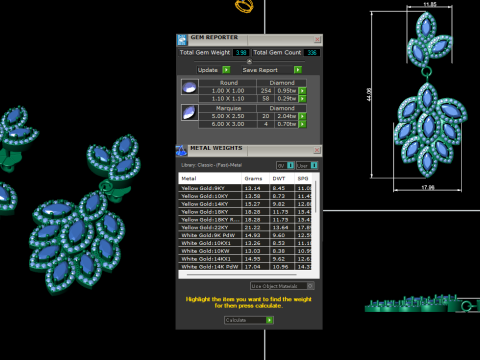Screen dimensions: 480x360
Task: Click the metal list horizontal scrollbar
Action: pos(242,275)
